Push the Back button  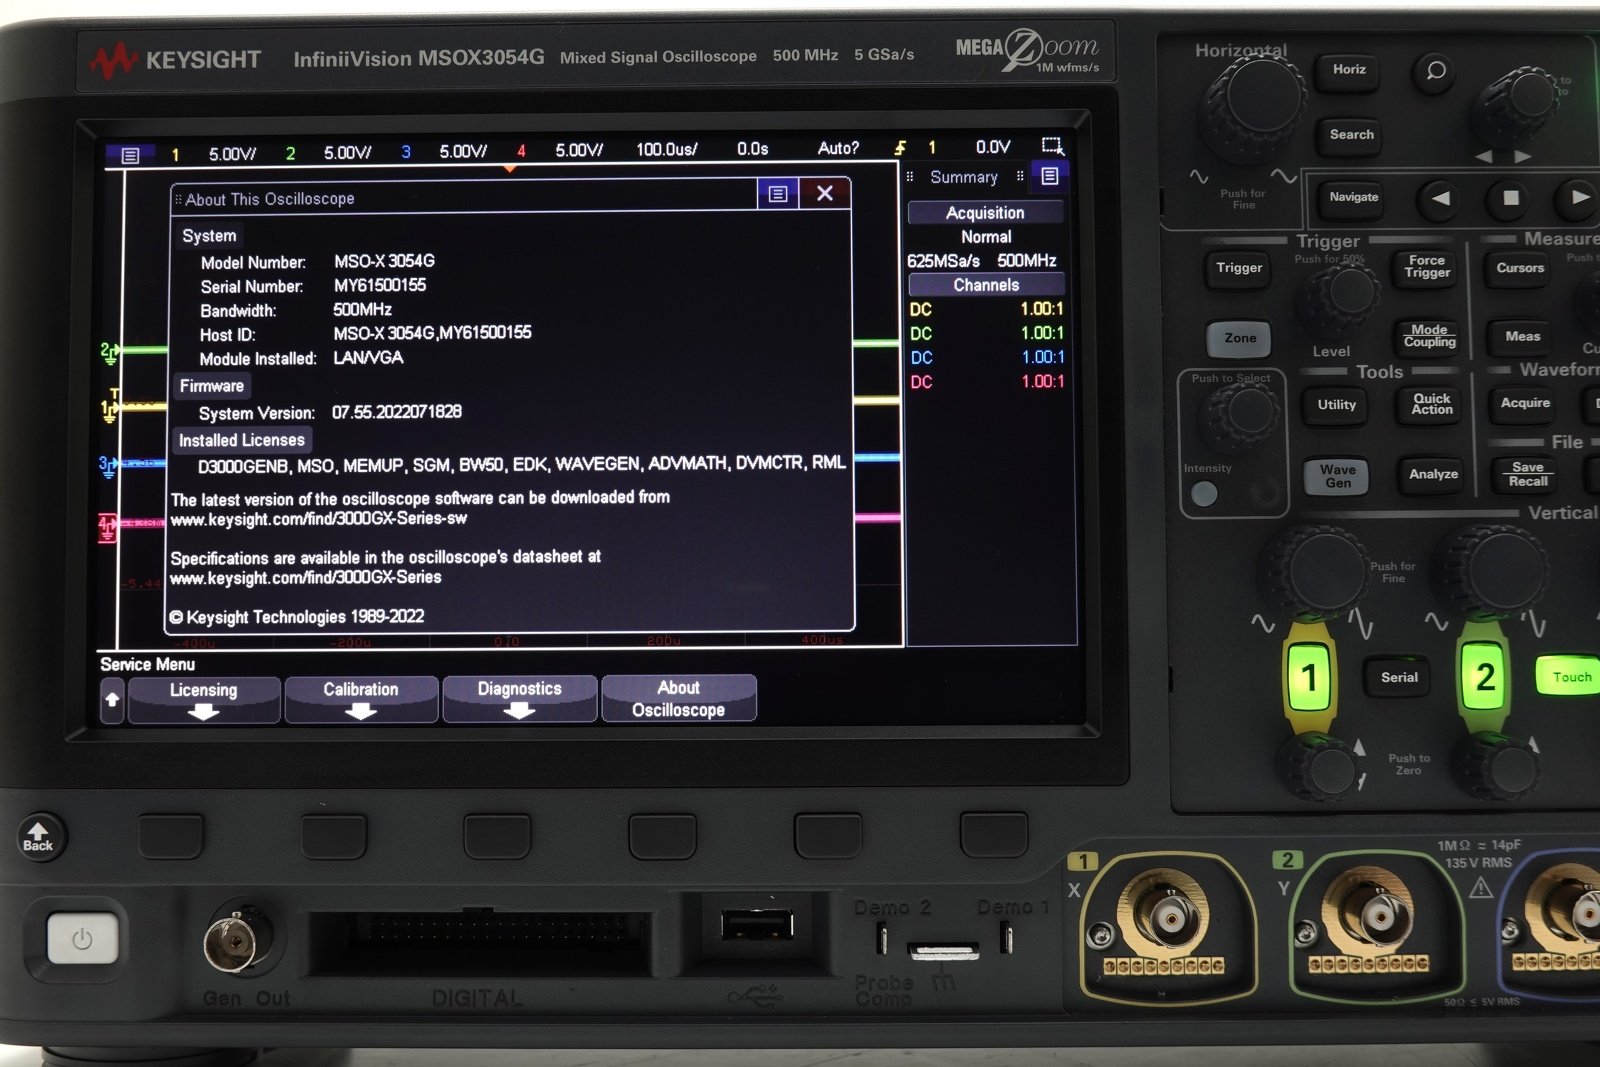pos(40,837)
